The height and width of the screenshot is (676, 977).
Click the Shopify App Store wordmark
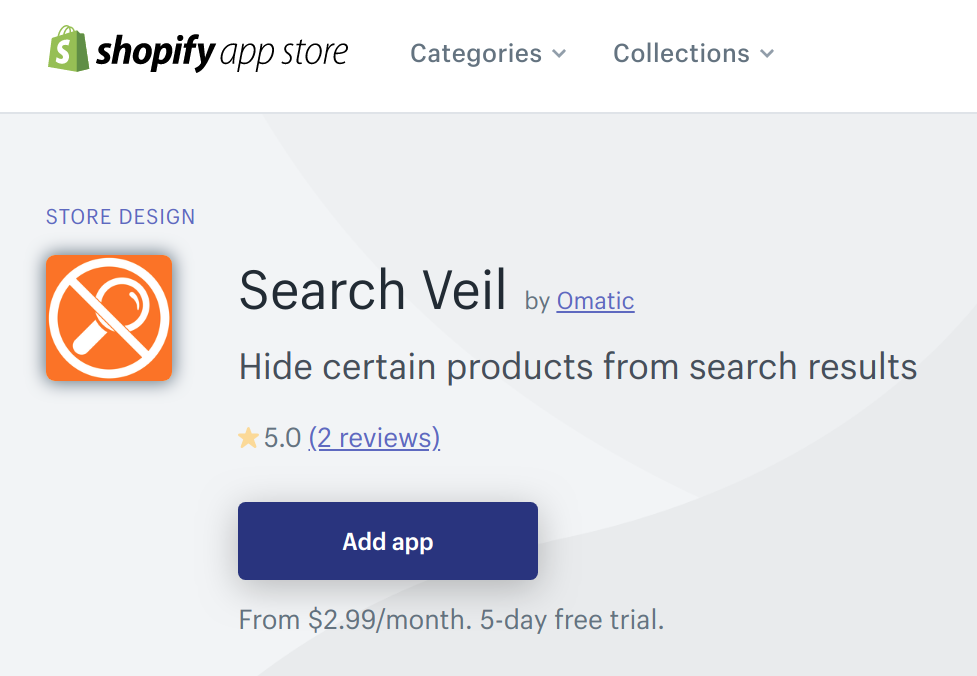(x=222, y=52)
